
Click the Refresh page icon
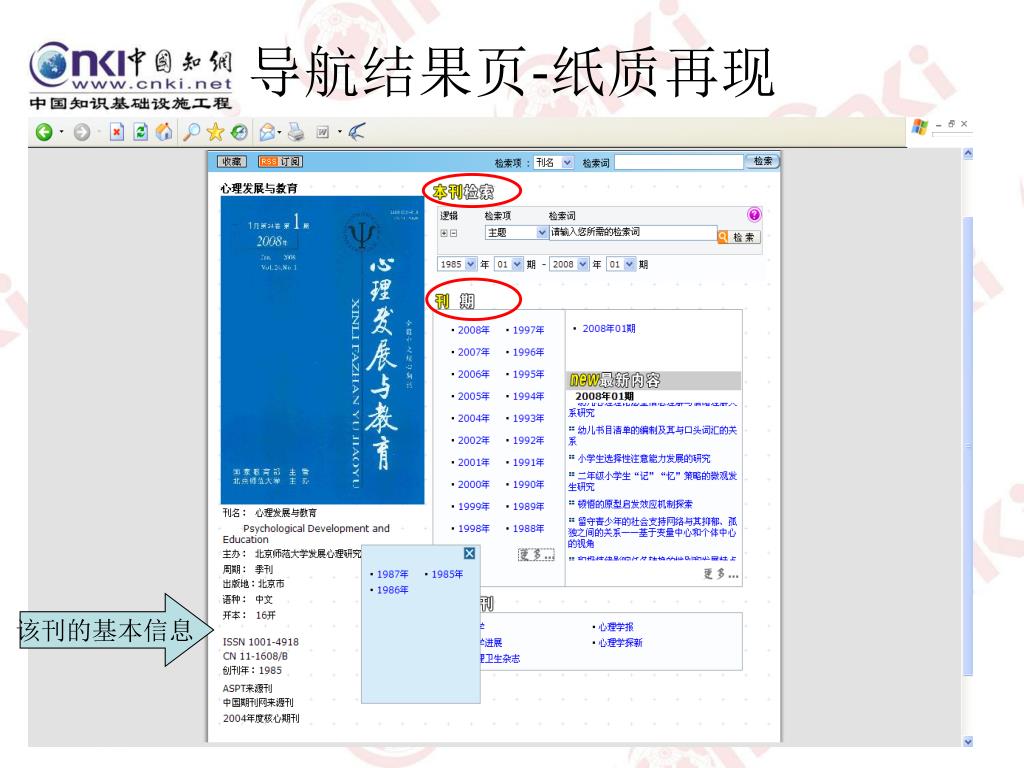pyautogui.click(x=140, y=133)
